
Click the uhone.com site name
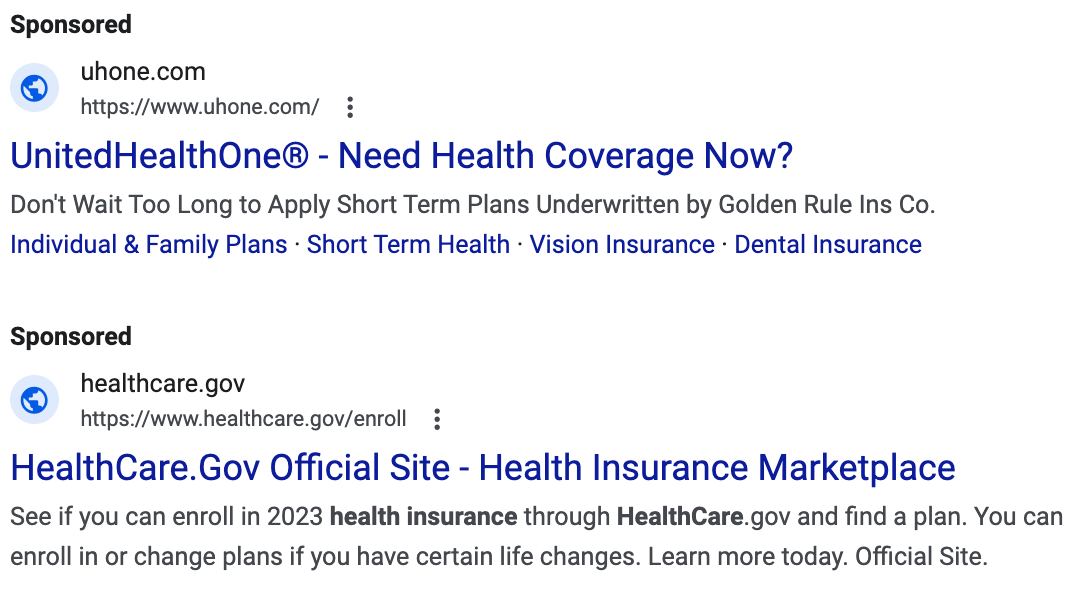(142, 72)
